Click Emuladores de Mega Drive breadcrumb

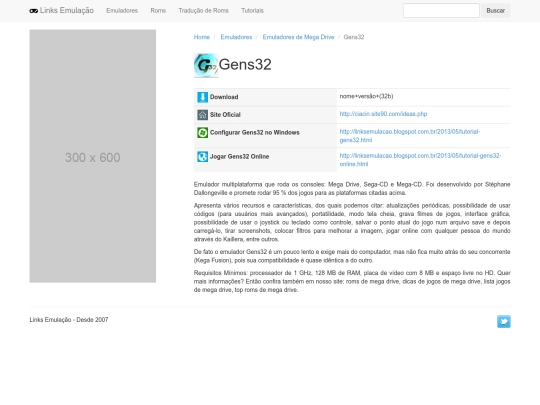[298, 37]
